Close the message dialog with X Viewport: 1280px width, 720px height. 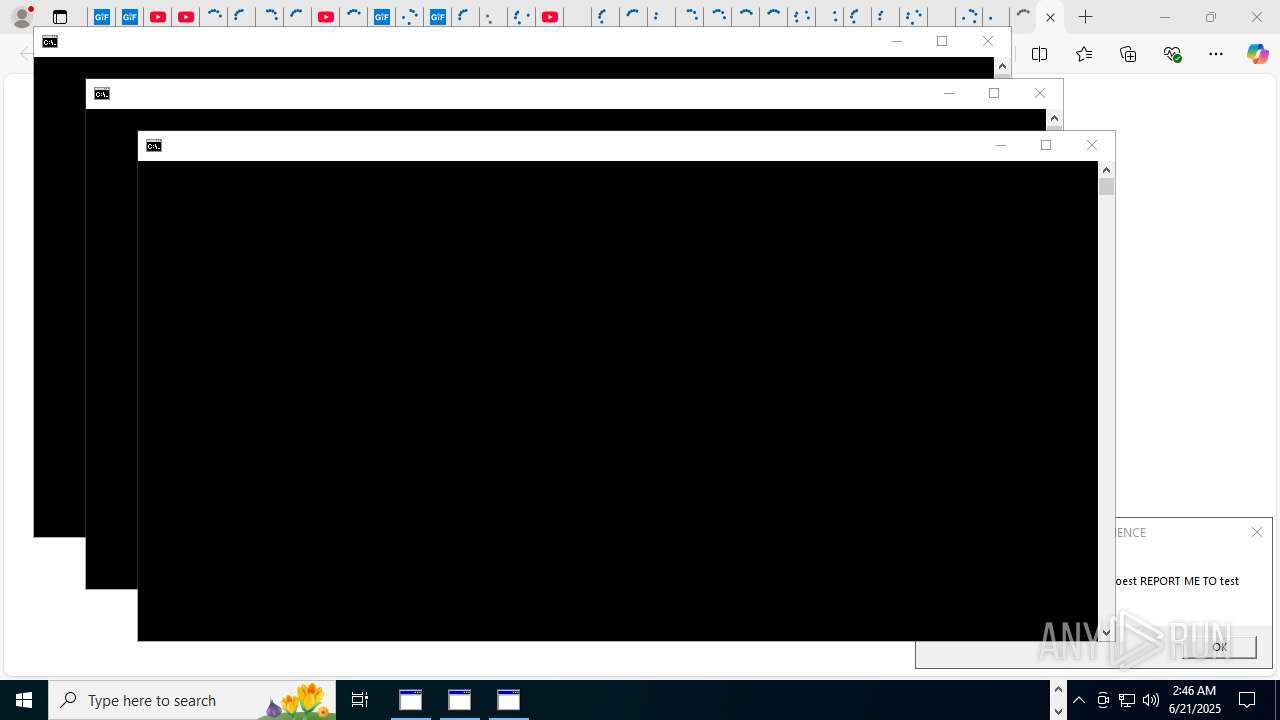pos(1257,532)
